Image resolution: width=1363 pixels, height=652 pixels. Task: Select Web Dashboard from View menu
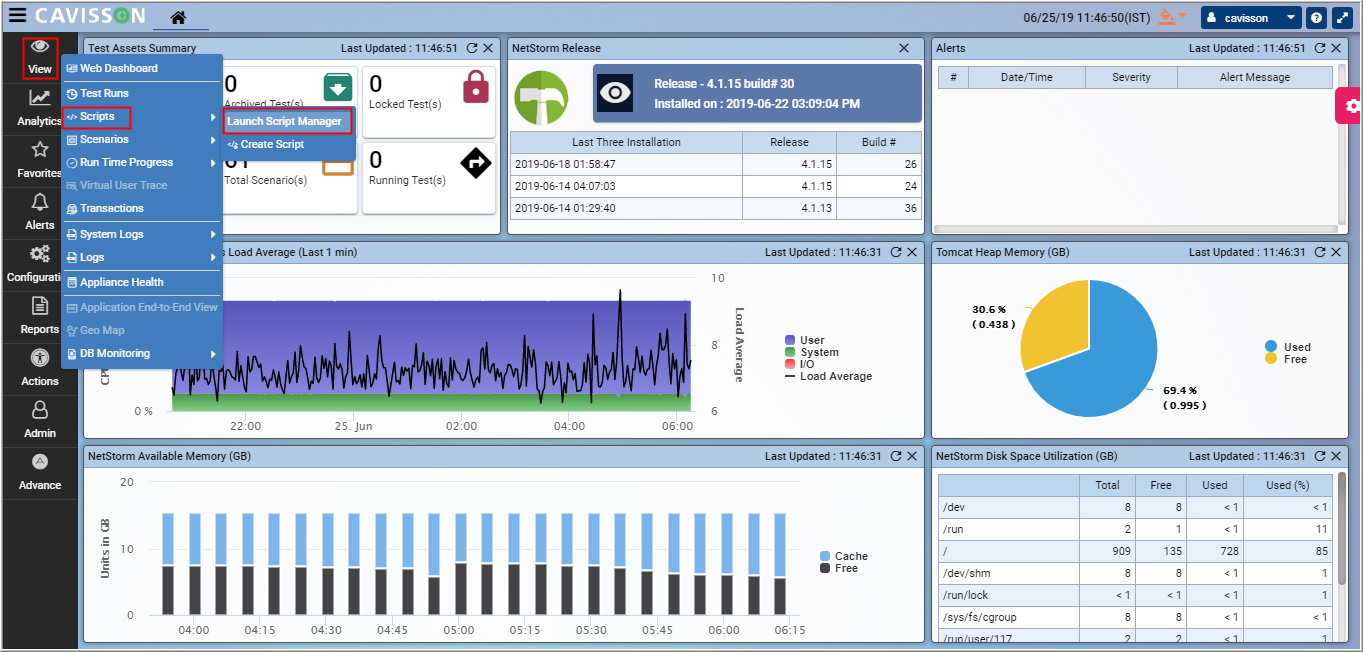tap(141, 68)
